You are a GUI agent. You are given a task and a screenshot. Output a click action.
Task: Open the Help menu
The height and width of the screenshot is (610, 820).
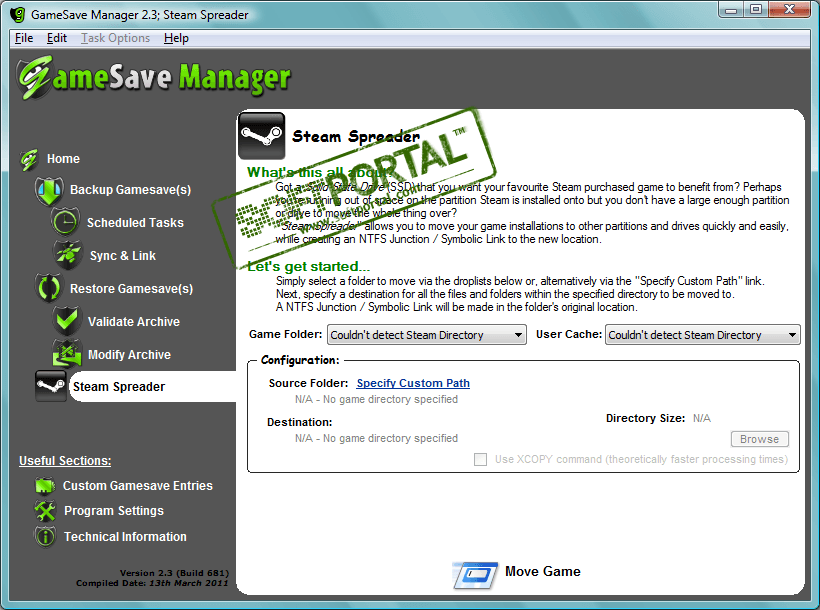[176, 38]
